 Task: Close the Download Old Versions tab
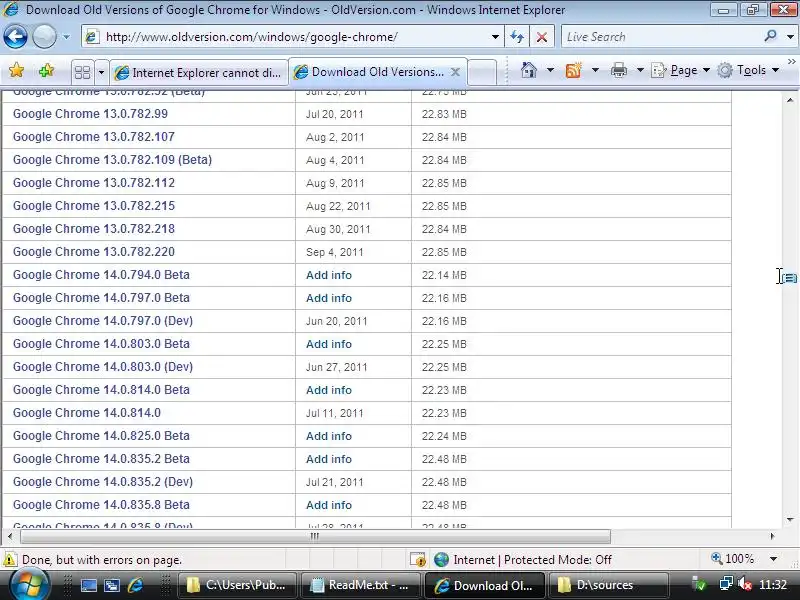455,72
